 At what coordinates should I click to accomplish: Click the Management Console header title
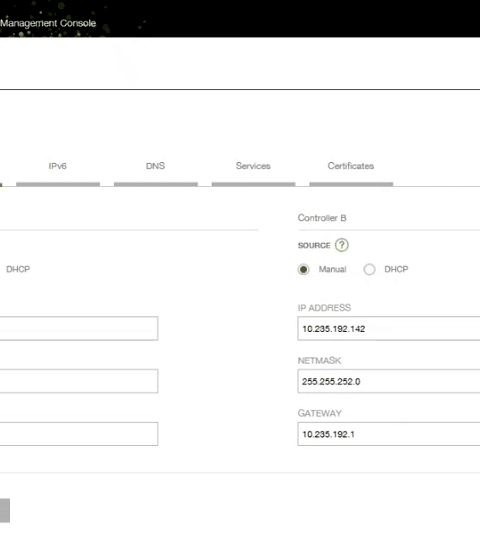coord(48,24)
